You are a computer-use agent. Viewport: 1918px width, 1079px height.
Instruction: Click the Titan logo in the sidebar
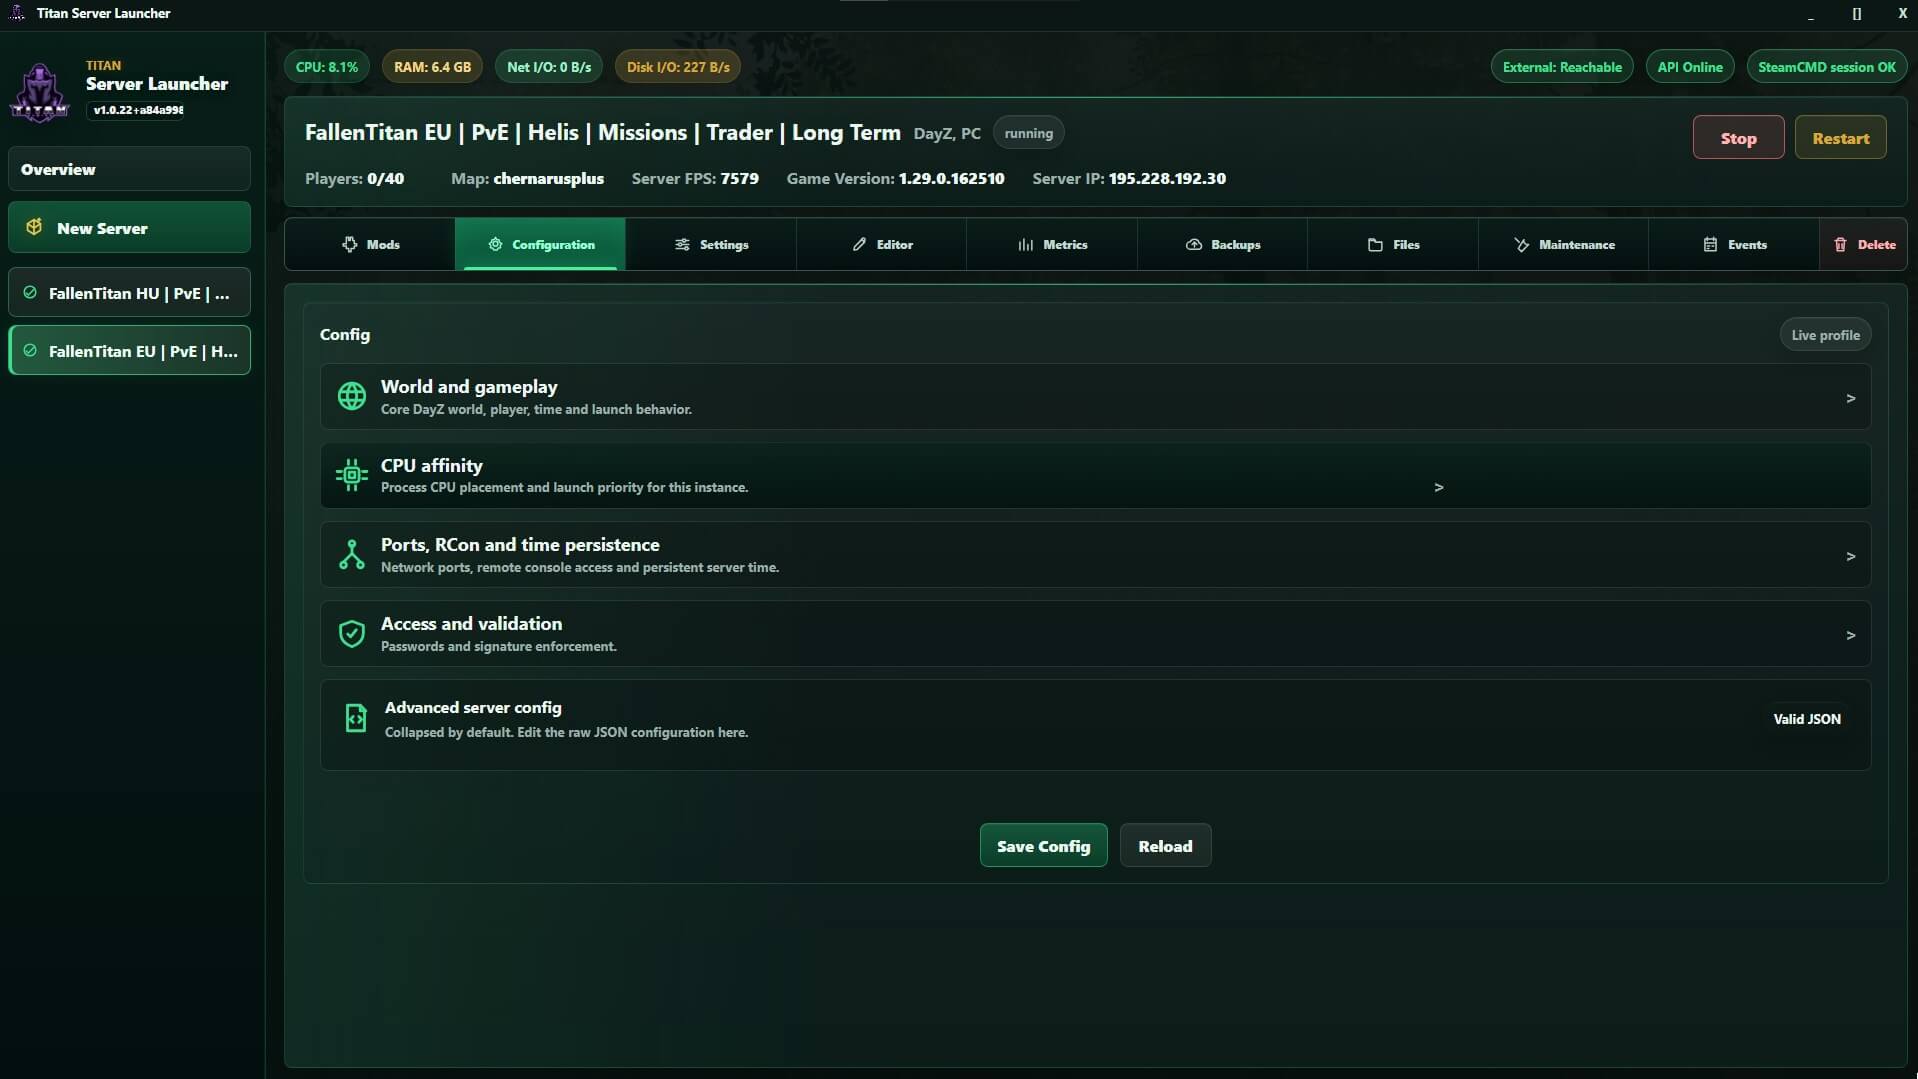click(x=39, y=93)
